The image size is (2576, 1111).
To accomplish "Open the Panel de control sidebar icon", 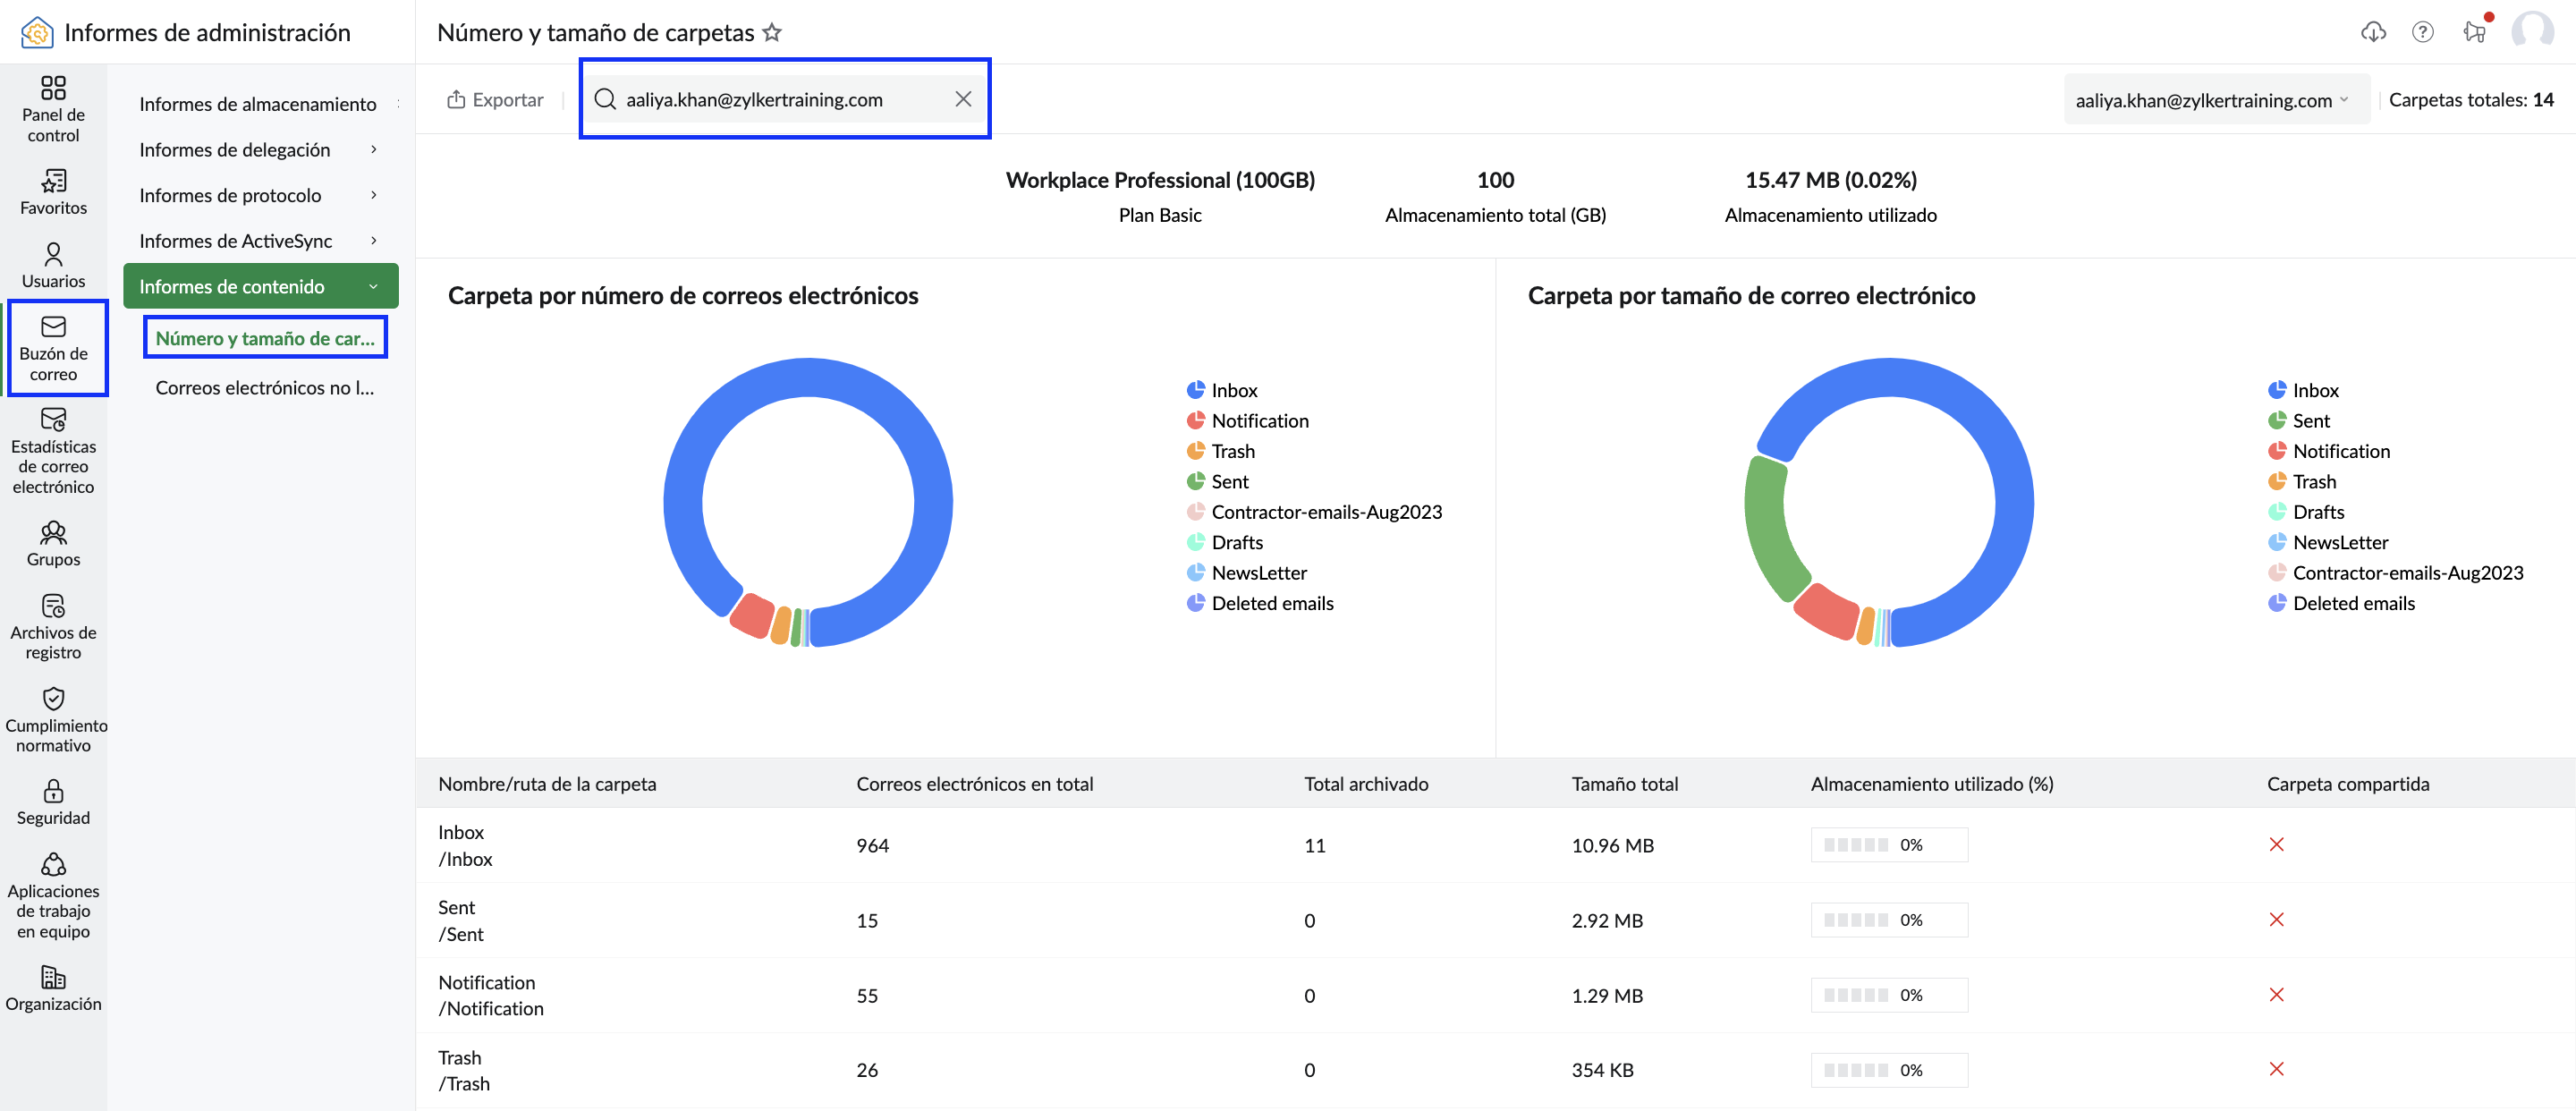I will coord(53,109).
